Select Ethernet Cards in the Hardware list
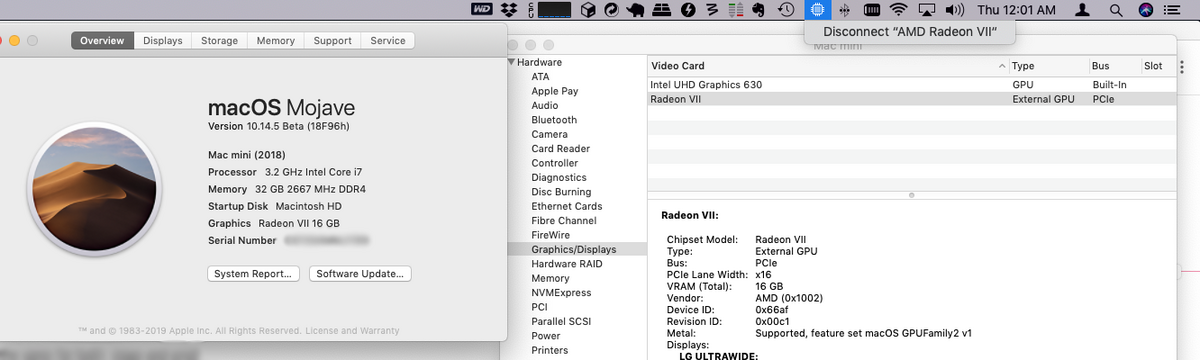This screenshot has height=360, width=1200. (566, 207)
